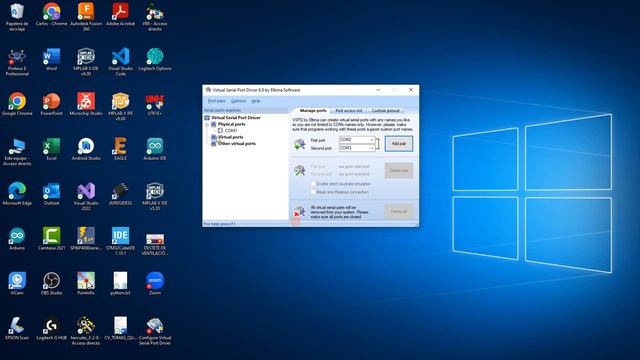640x360 pixels.
Task: Enable strict baudrate emulation checkbox
Action: (x=313, y=184)
